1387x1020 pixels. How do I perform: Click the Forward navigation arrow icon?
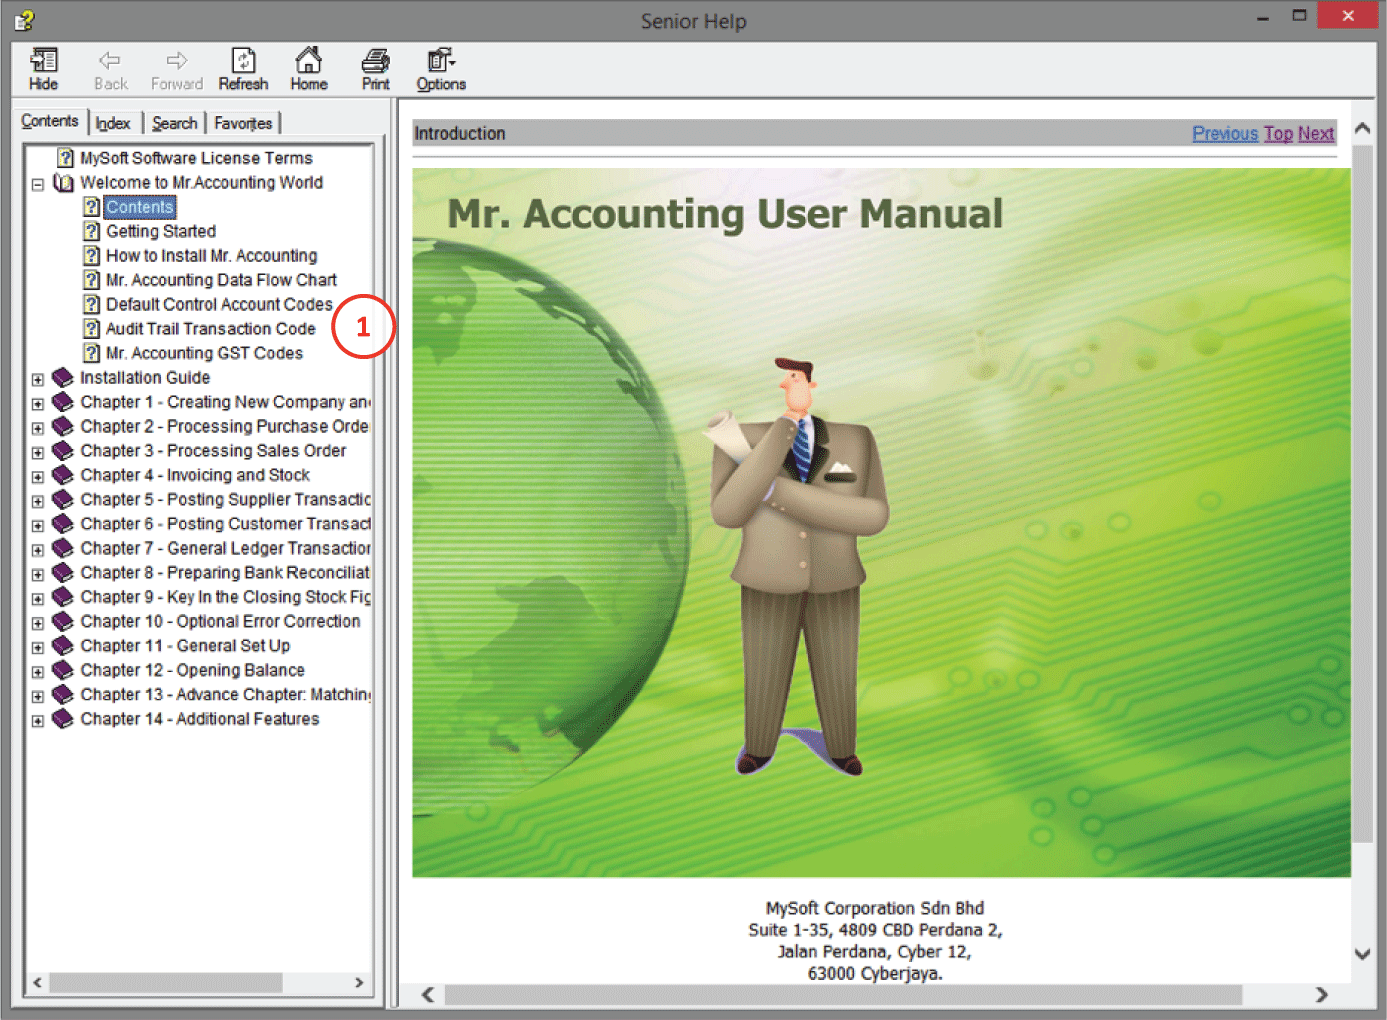pos(176,61)
